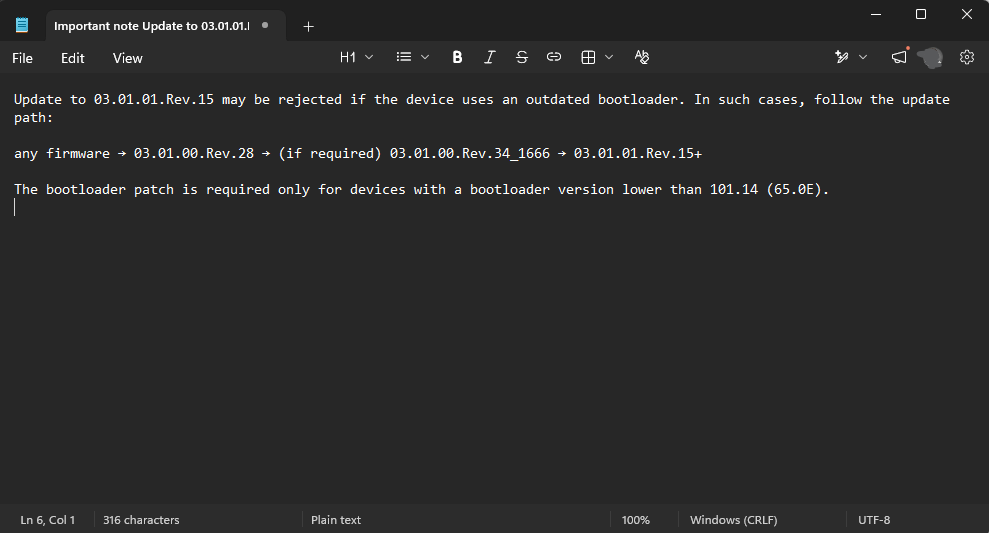Viewport: 989px width, 533px height.
Task: Click the text '03.01.00.Rev.28'
Action: [x=194, y=153]
